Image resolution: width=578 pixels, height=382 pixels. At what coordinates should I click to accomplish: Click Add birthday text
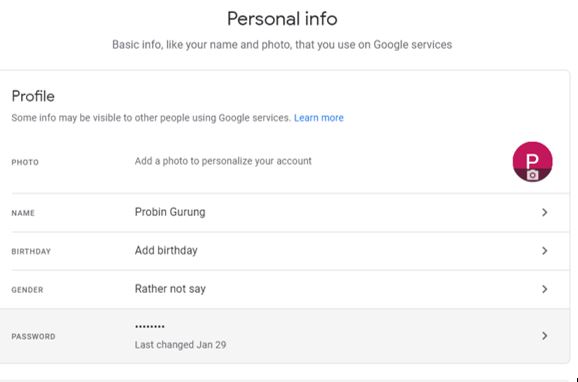tap(166, 250)
